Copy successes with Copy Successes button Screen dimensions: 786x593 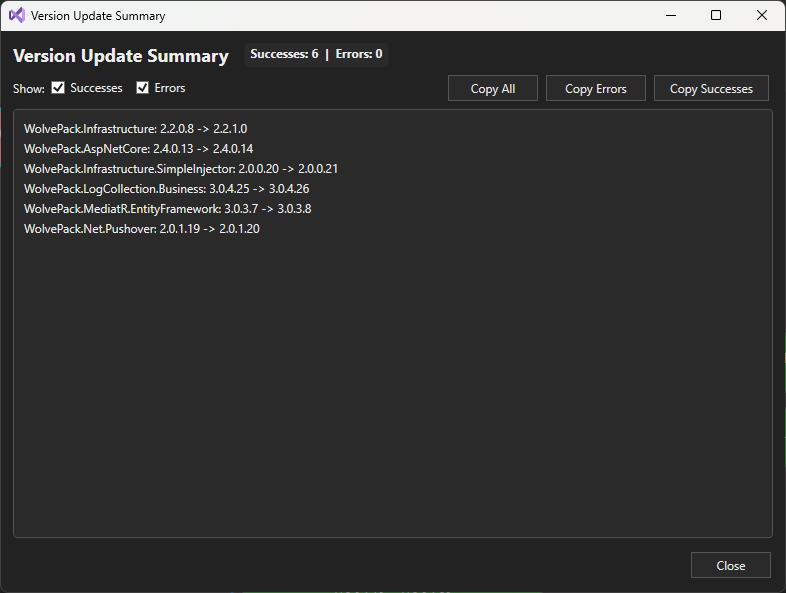coord(710,89)
